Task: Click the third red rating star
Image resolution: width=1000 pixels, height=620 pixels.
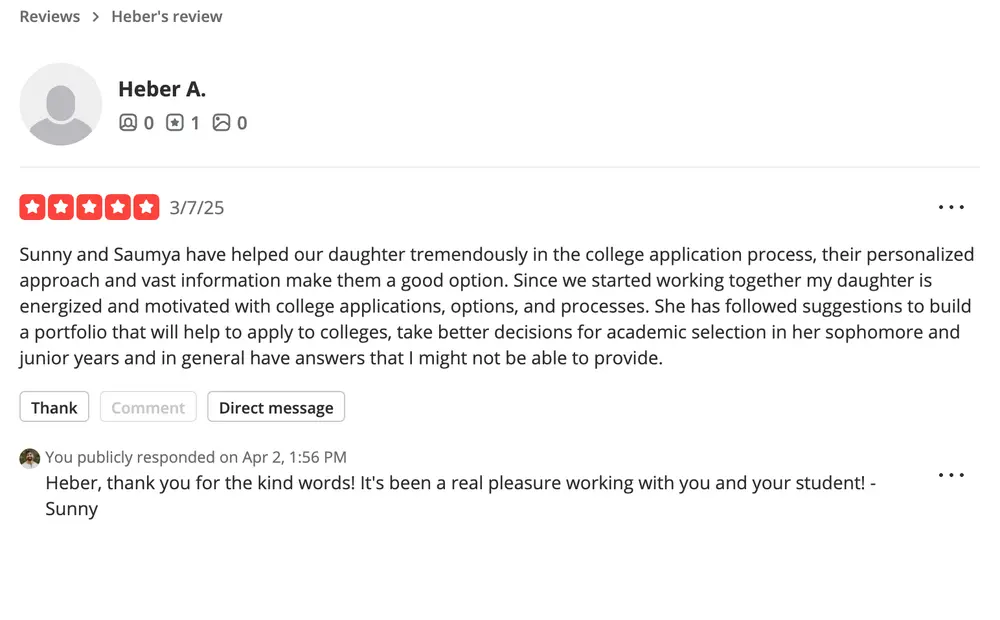Action: coord(89,207)
